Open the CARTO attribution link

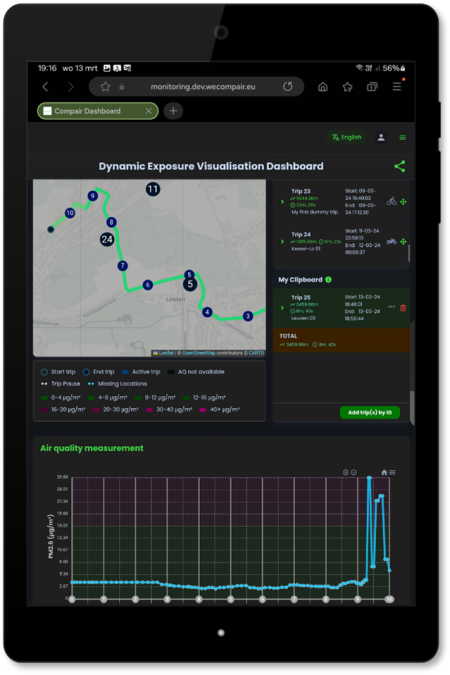[x=256, y=353]
